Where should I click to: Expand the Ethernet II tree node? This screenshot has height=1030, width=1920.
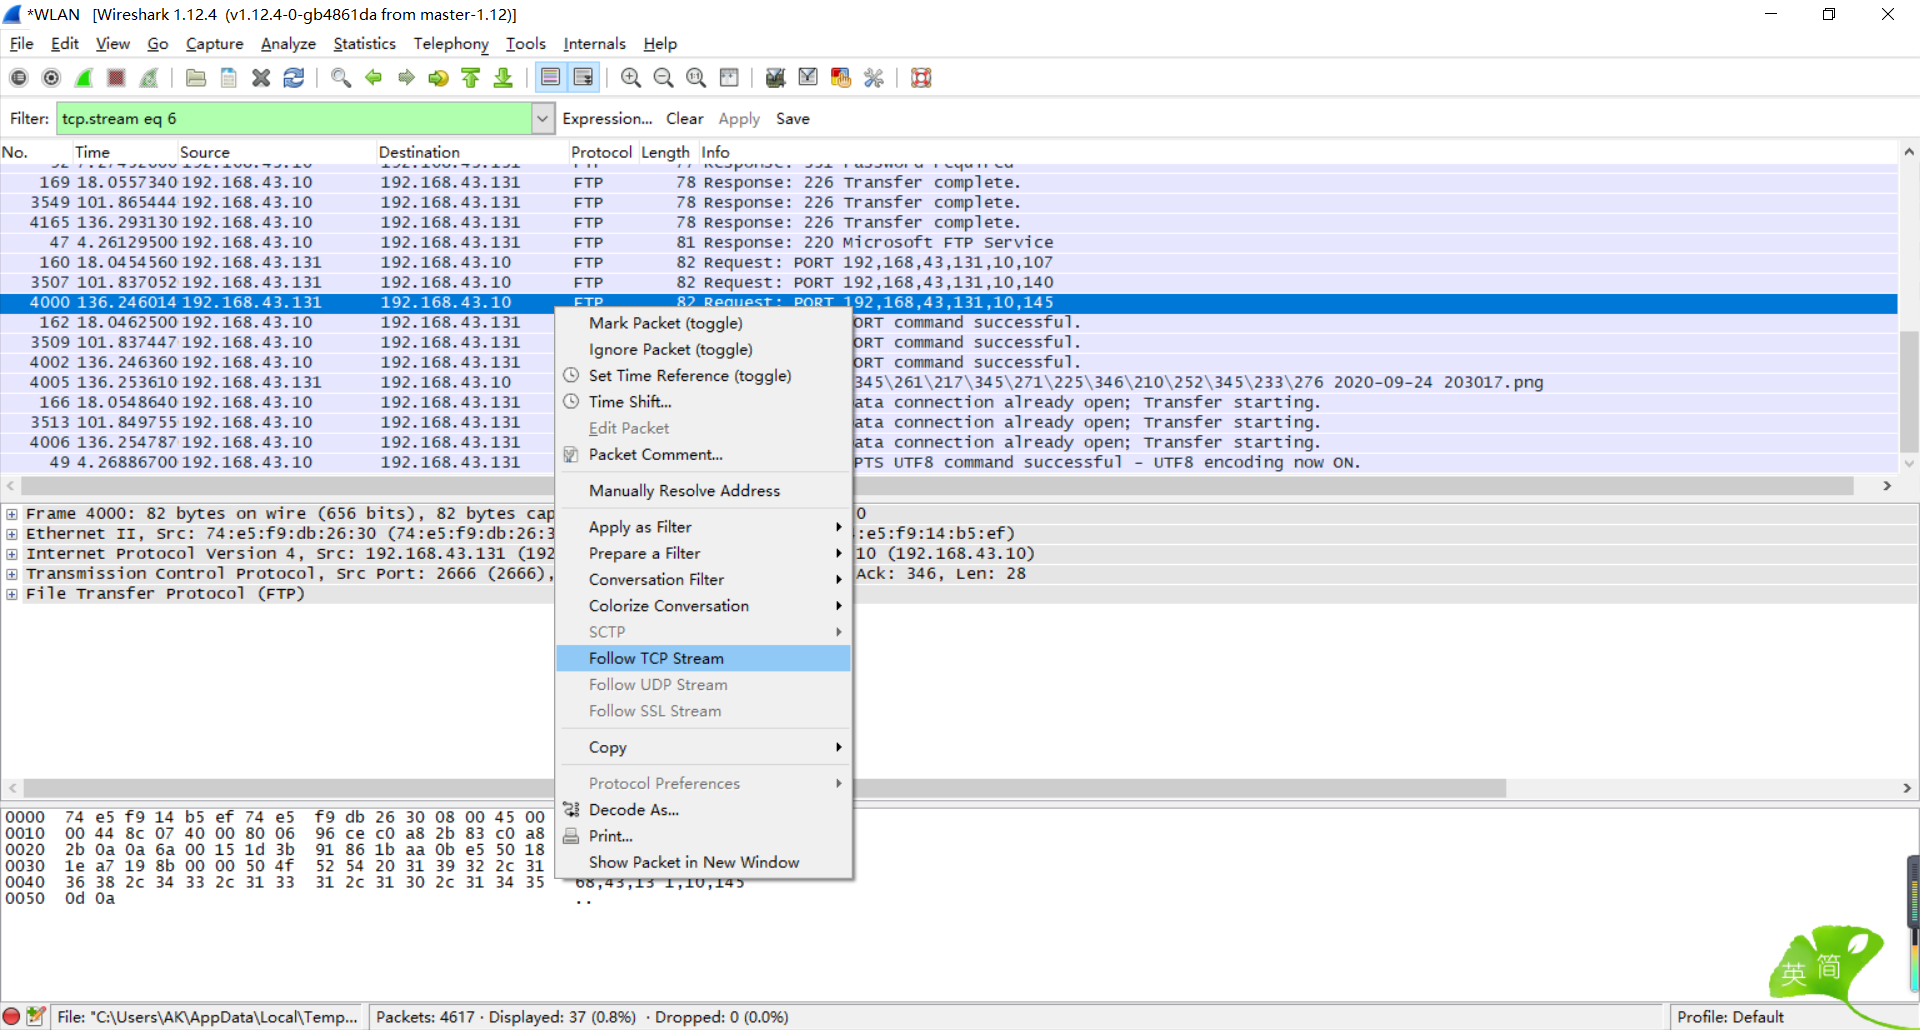[x=12, y=534]
